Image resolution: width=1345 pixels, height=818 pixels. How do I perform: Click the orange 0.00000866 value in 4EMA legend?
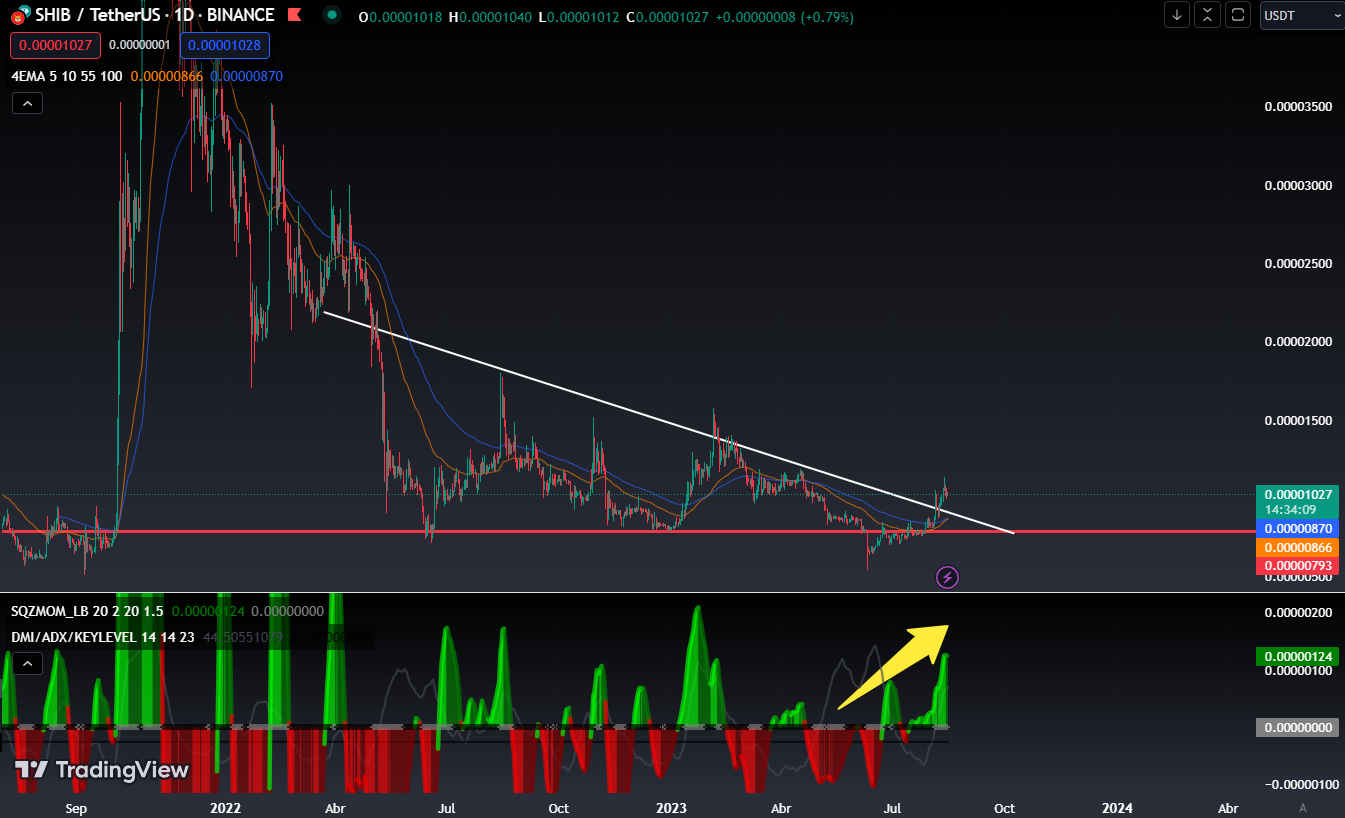pos(167,76)
